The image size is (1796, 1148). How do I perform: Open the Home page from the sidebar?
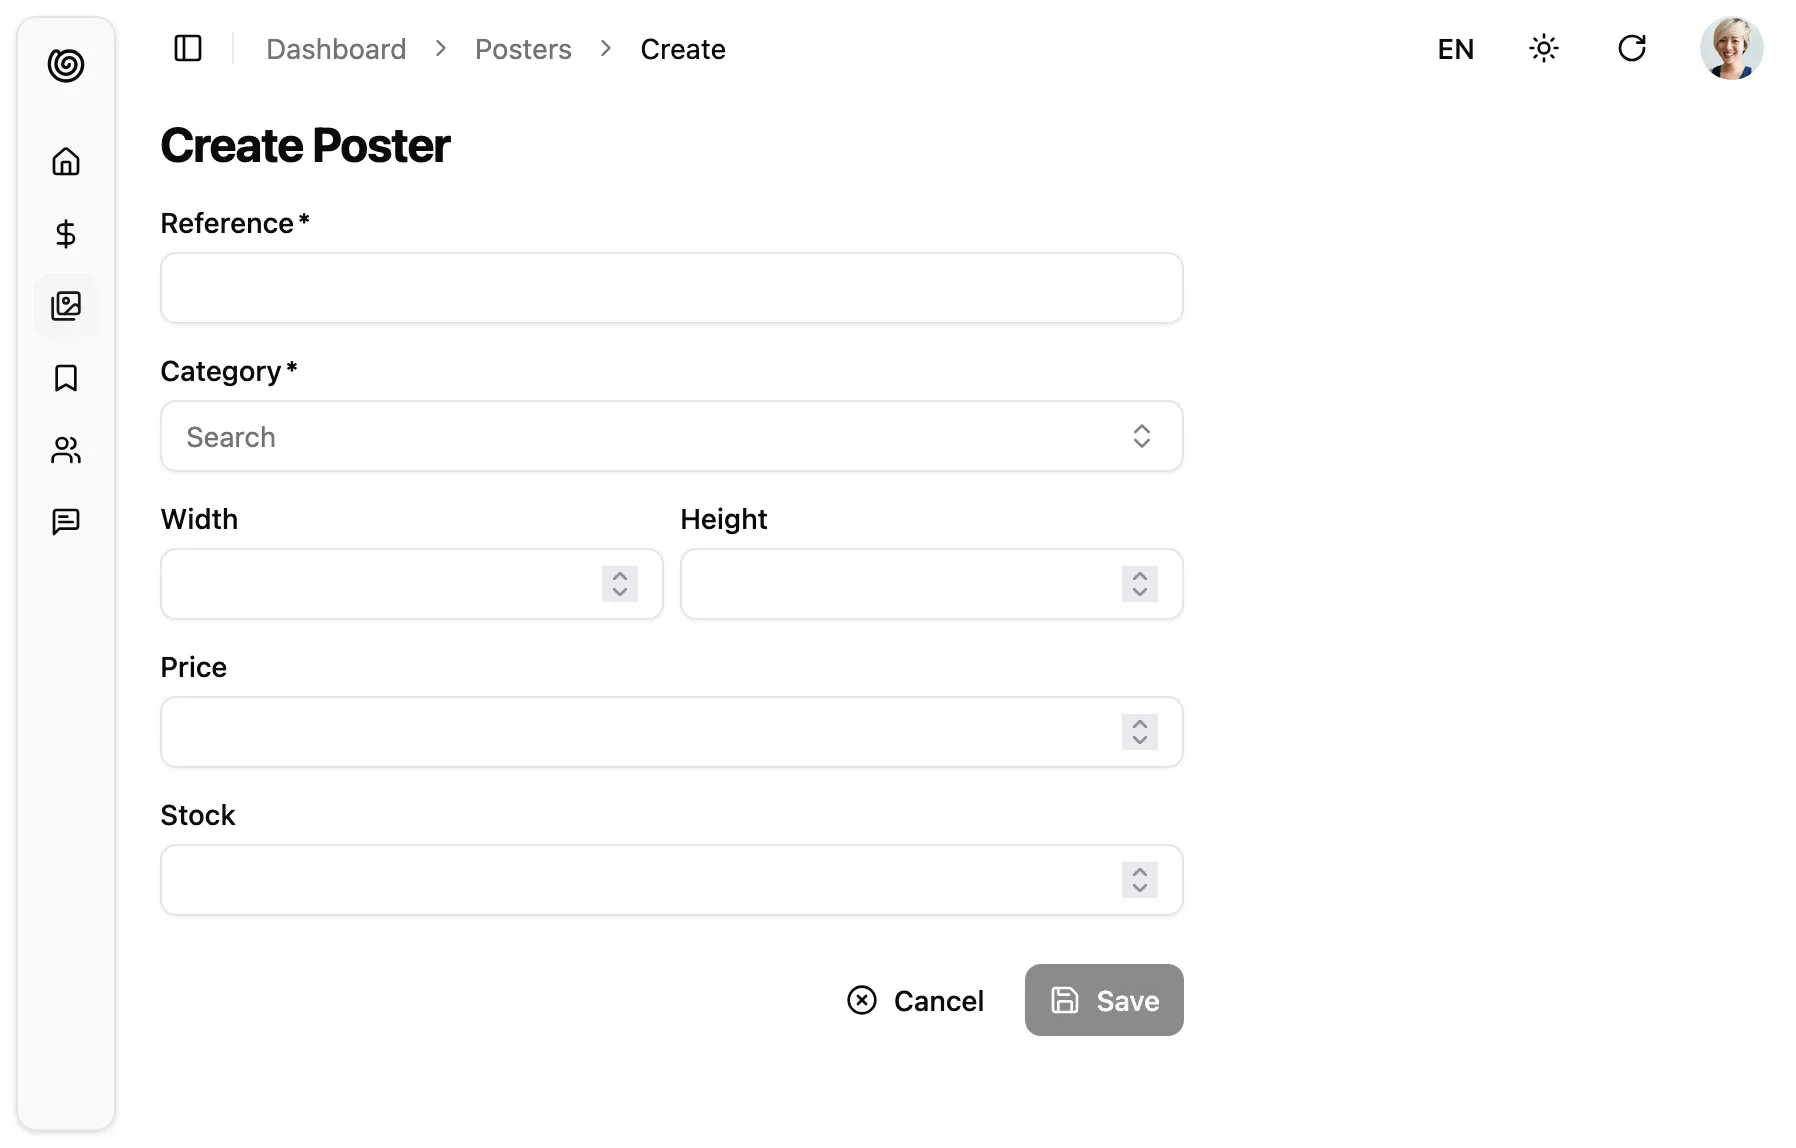click(66, 161)
